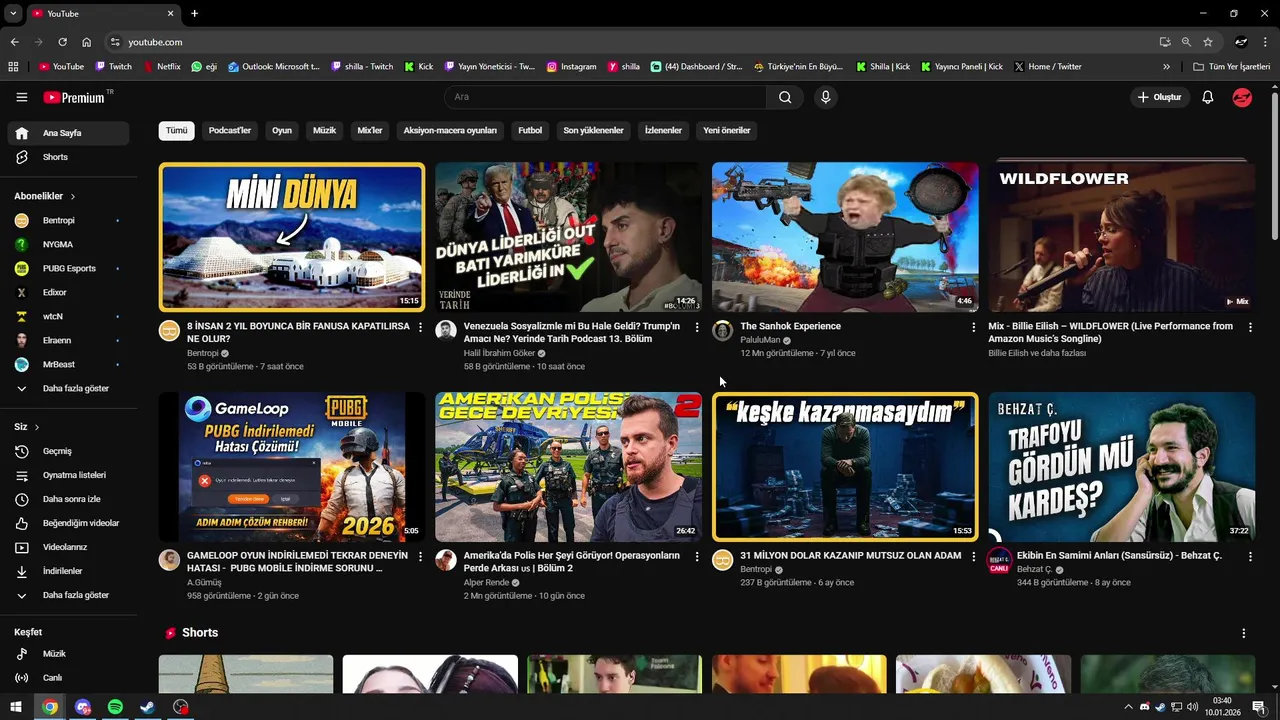Open options for The Sanhok Experience video
Screen dimensions: 1280x720
973,327
